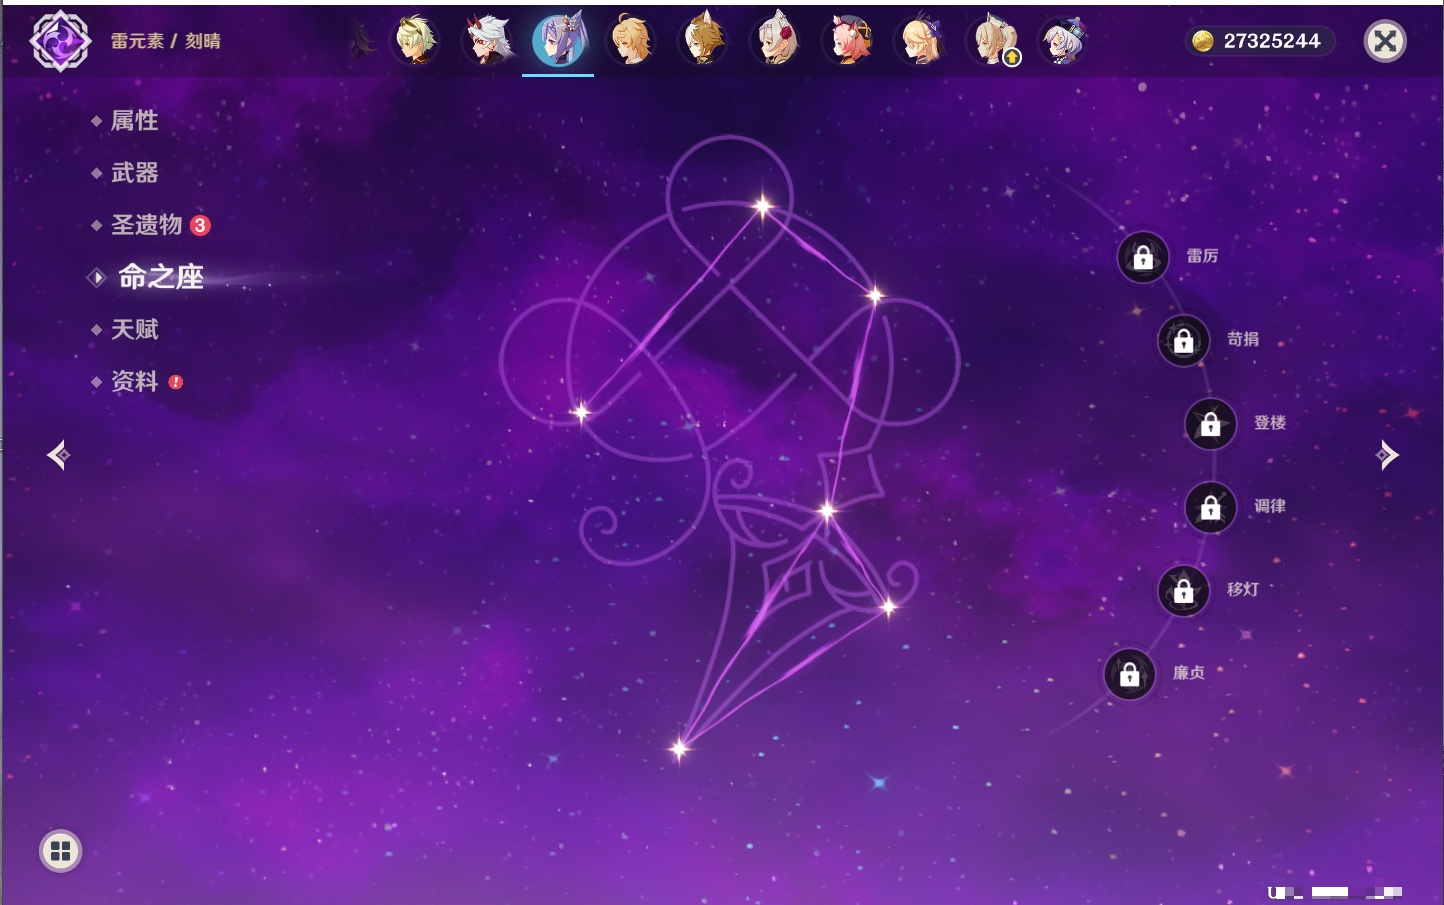
Task: Select the pale-blond character with gold headpiece
Action: click(415, 41)
